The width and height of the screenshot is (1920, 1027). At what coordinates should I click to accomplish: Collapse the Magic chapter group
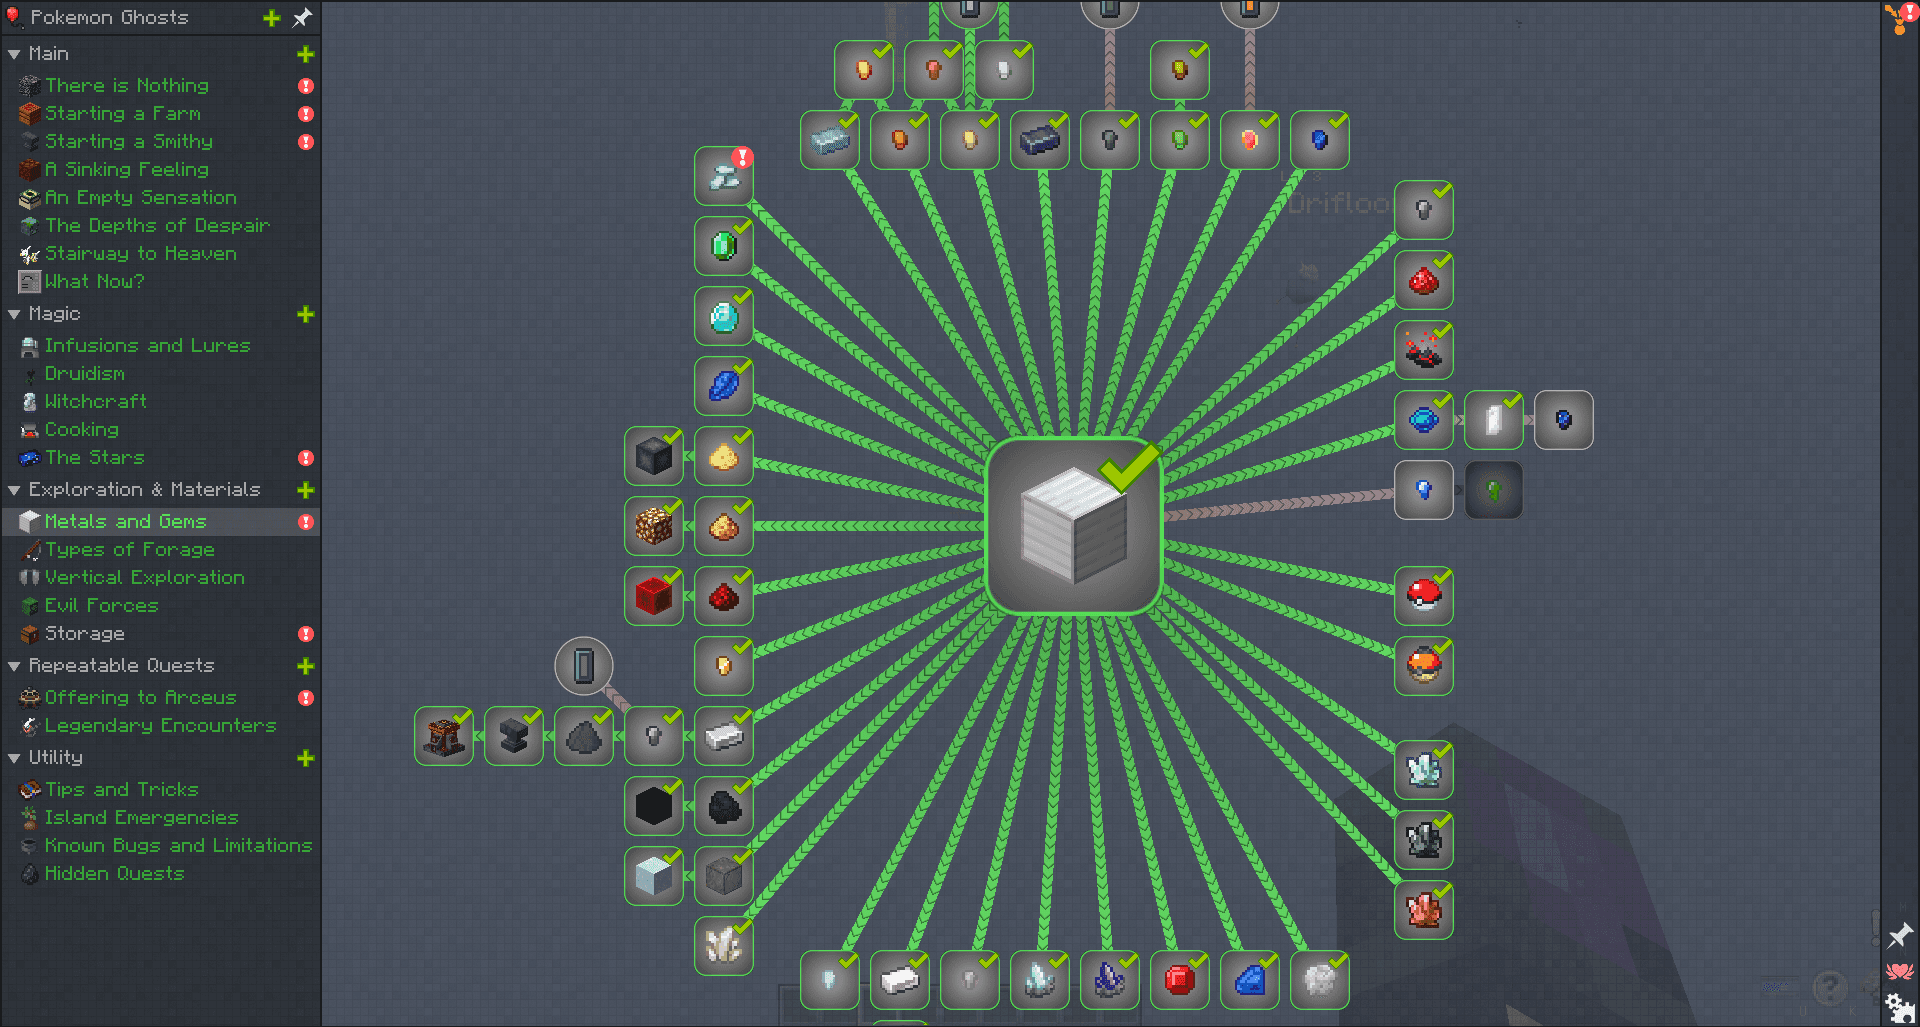(x=14, y=314)
